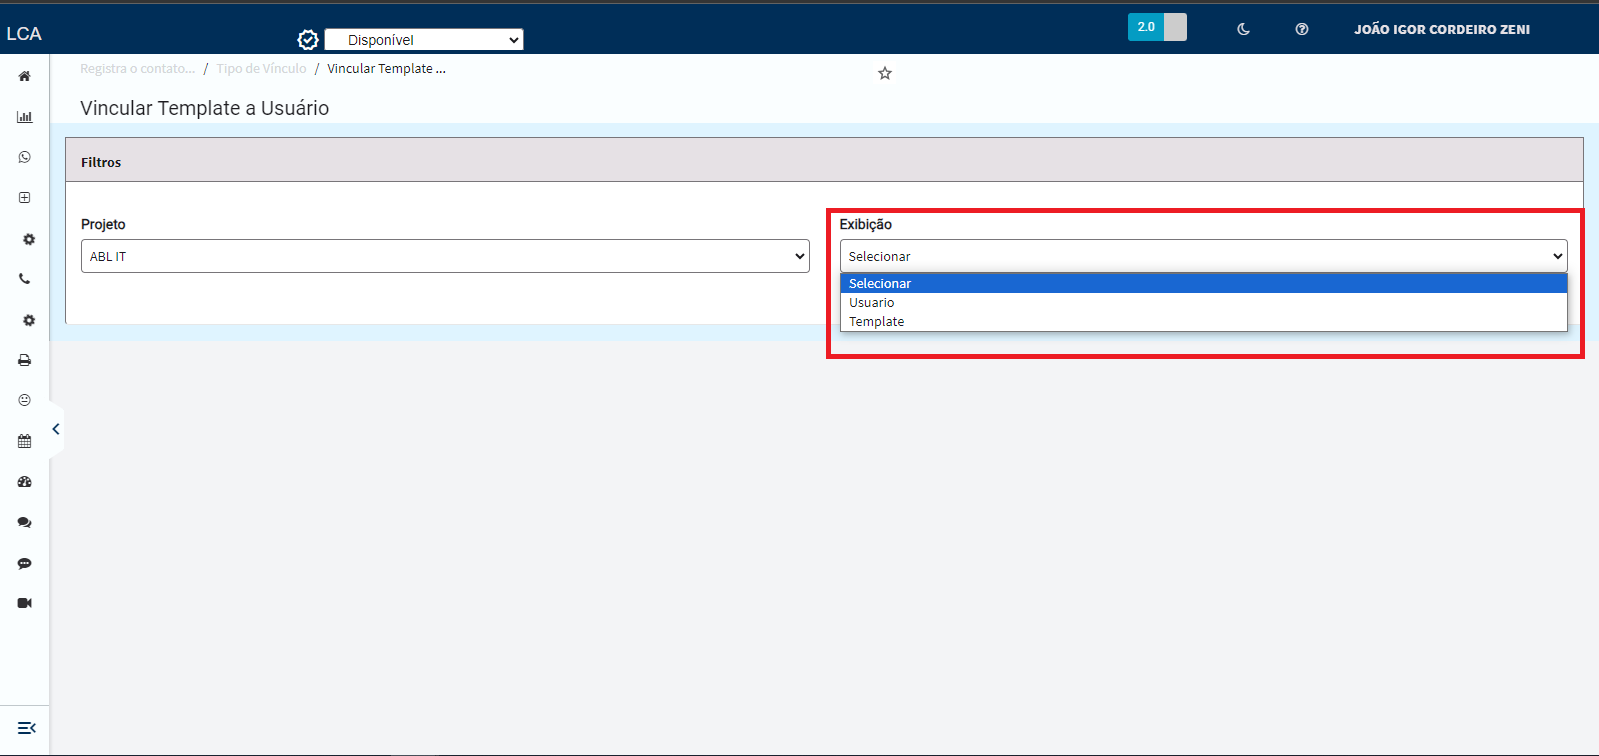Open the double chat bubbles icon
The image size is (1599, 756).
click(x=24, y=522)
